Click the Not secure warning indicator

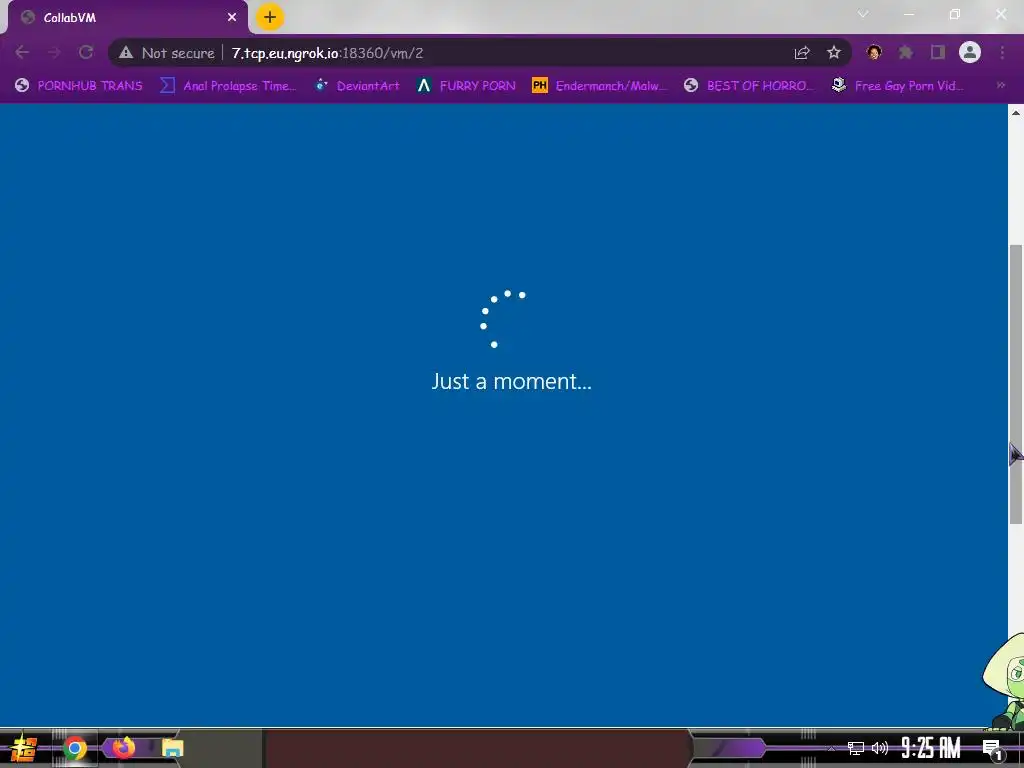point(167,53)
